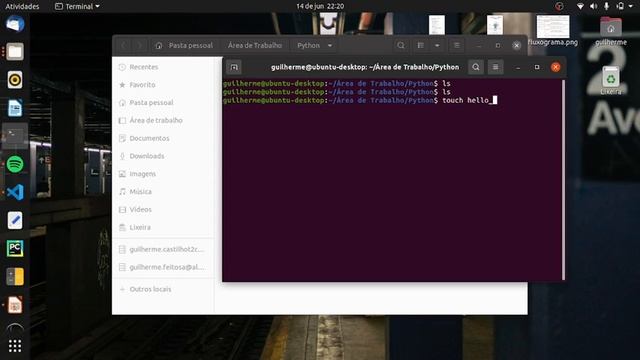The height and width of the screenshot is (360, 640).
Task: Open Lixeira in Files sidebar
Action: [x=163, y=227]
